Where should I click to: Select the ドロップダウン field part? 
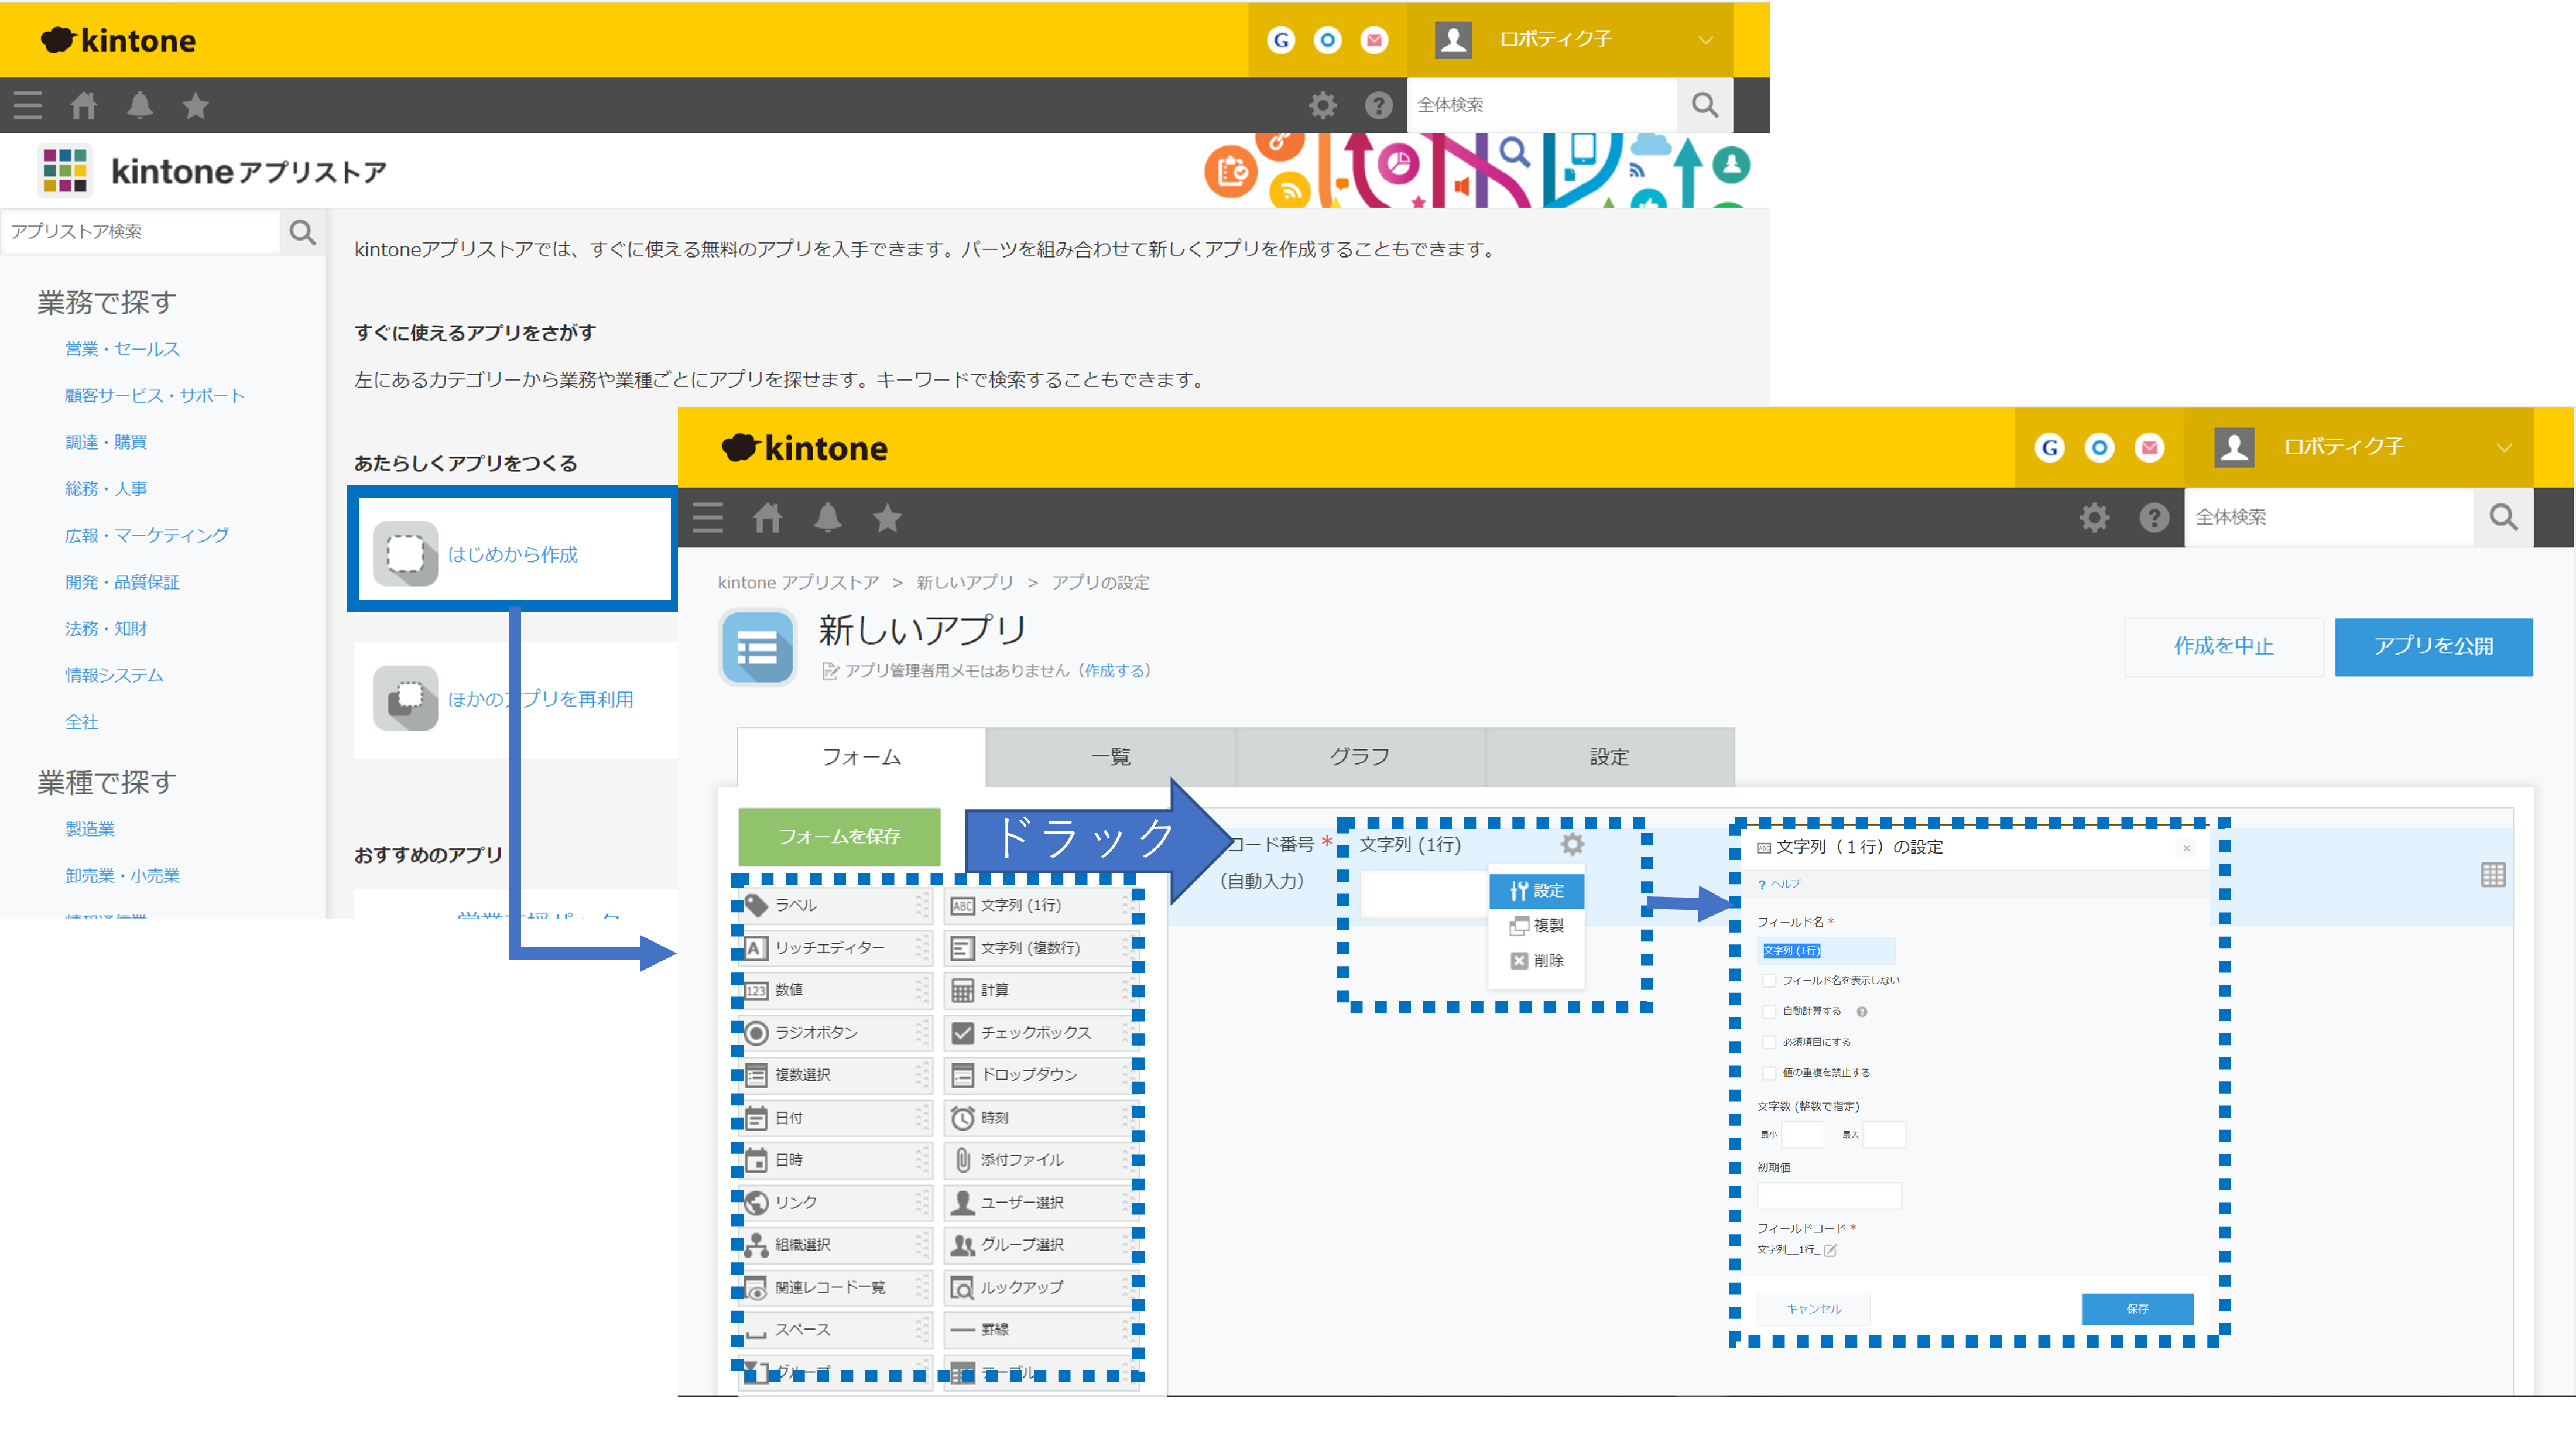tap(1040, 1075)
